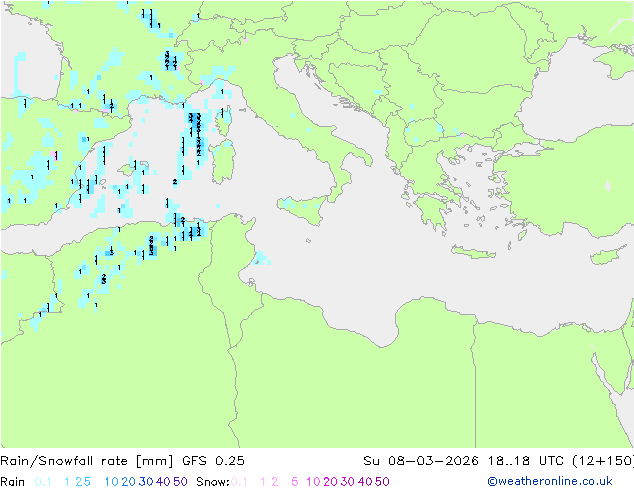Click the '18..18 UTC' time text
The image size is (634, 490).
click(x=526, y=461)
